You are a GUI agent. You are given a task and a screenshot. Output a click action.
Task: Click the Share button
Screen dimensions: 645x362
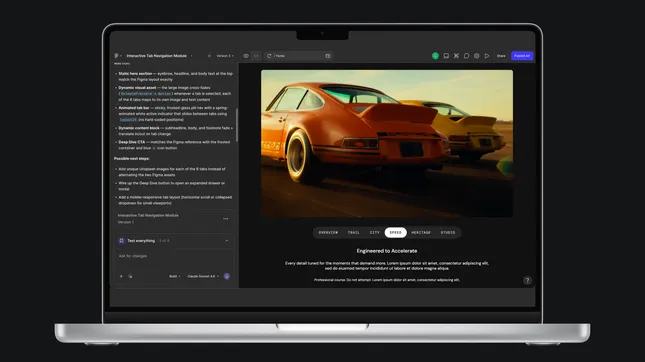[x=501, y=56]
